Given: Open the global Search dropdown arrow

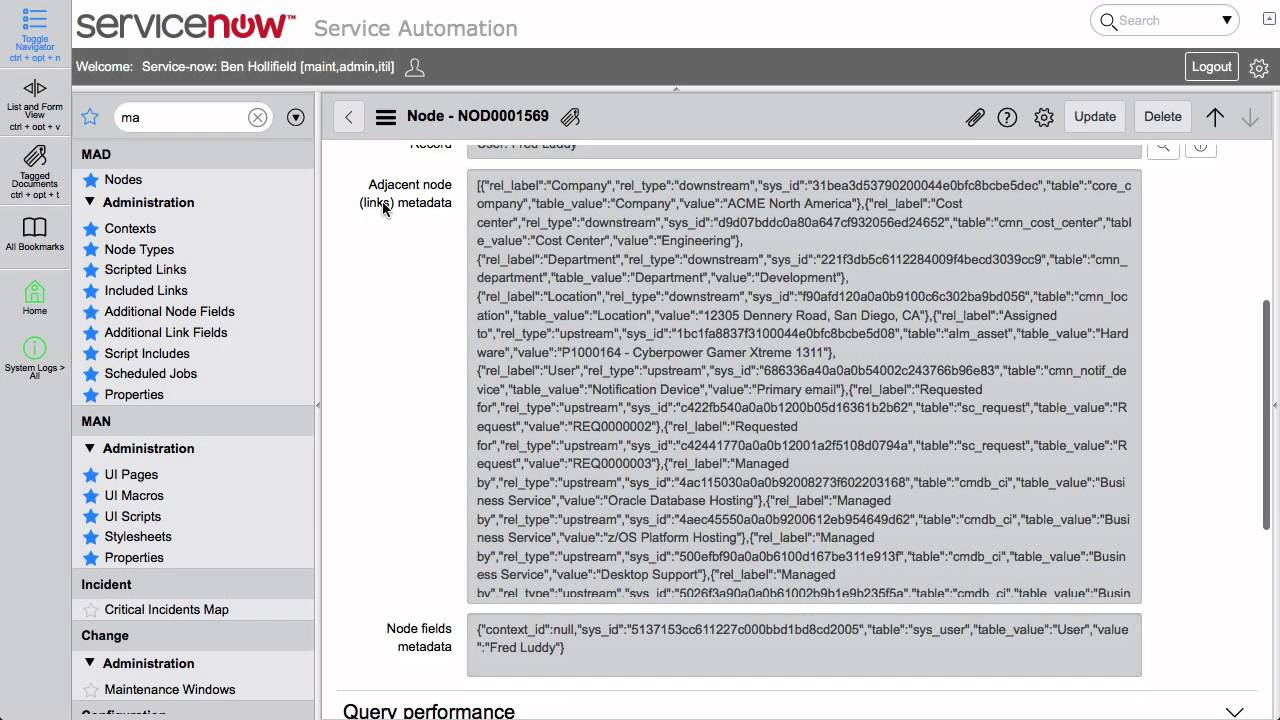Looking at the screenshot, I should pyautogui.click(x=1226, y=20).
